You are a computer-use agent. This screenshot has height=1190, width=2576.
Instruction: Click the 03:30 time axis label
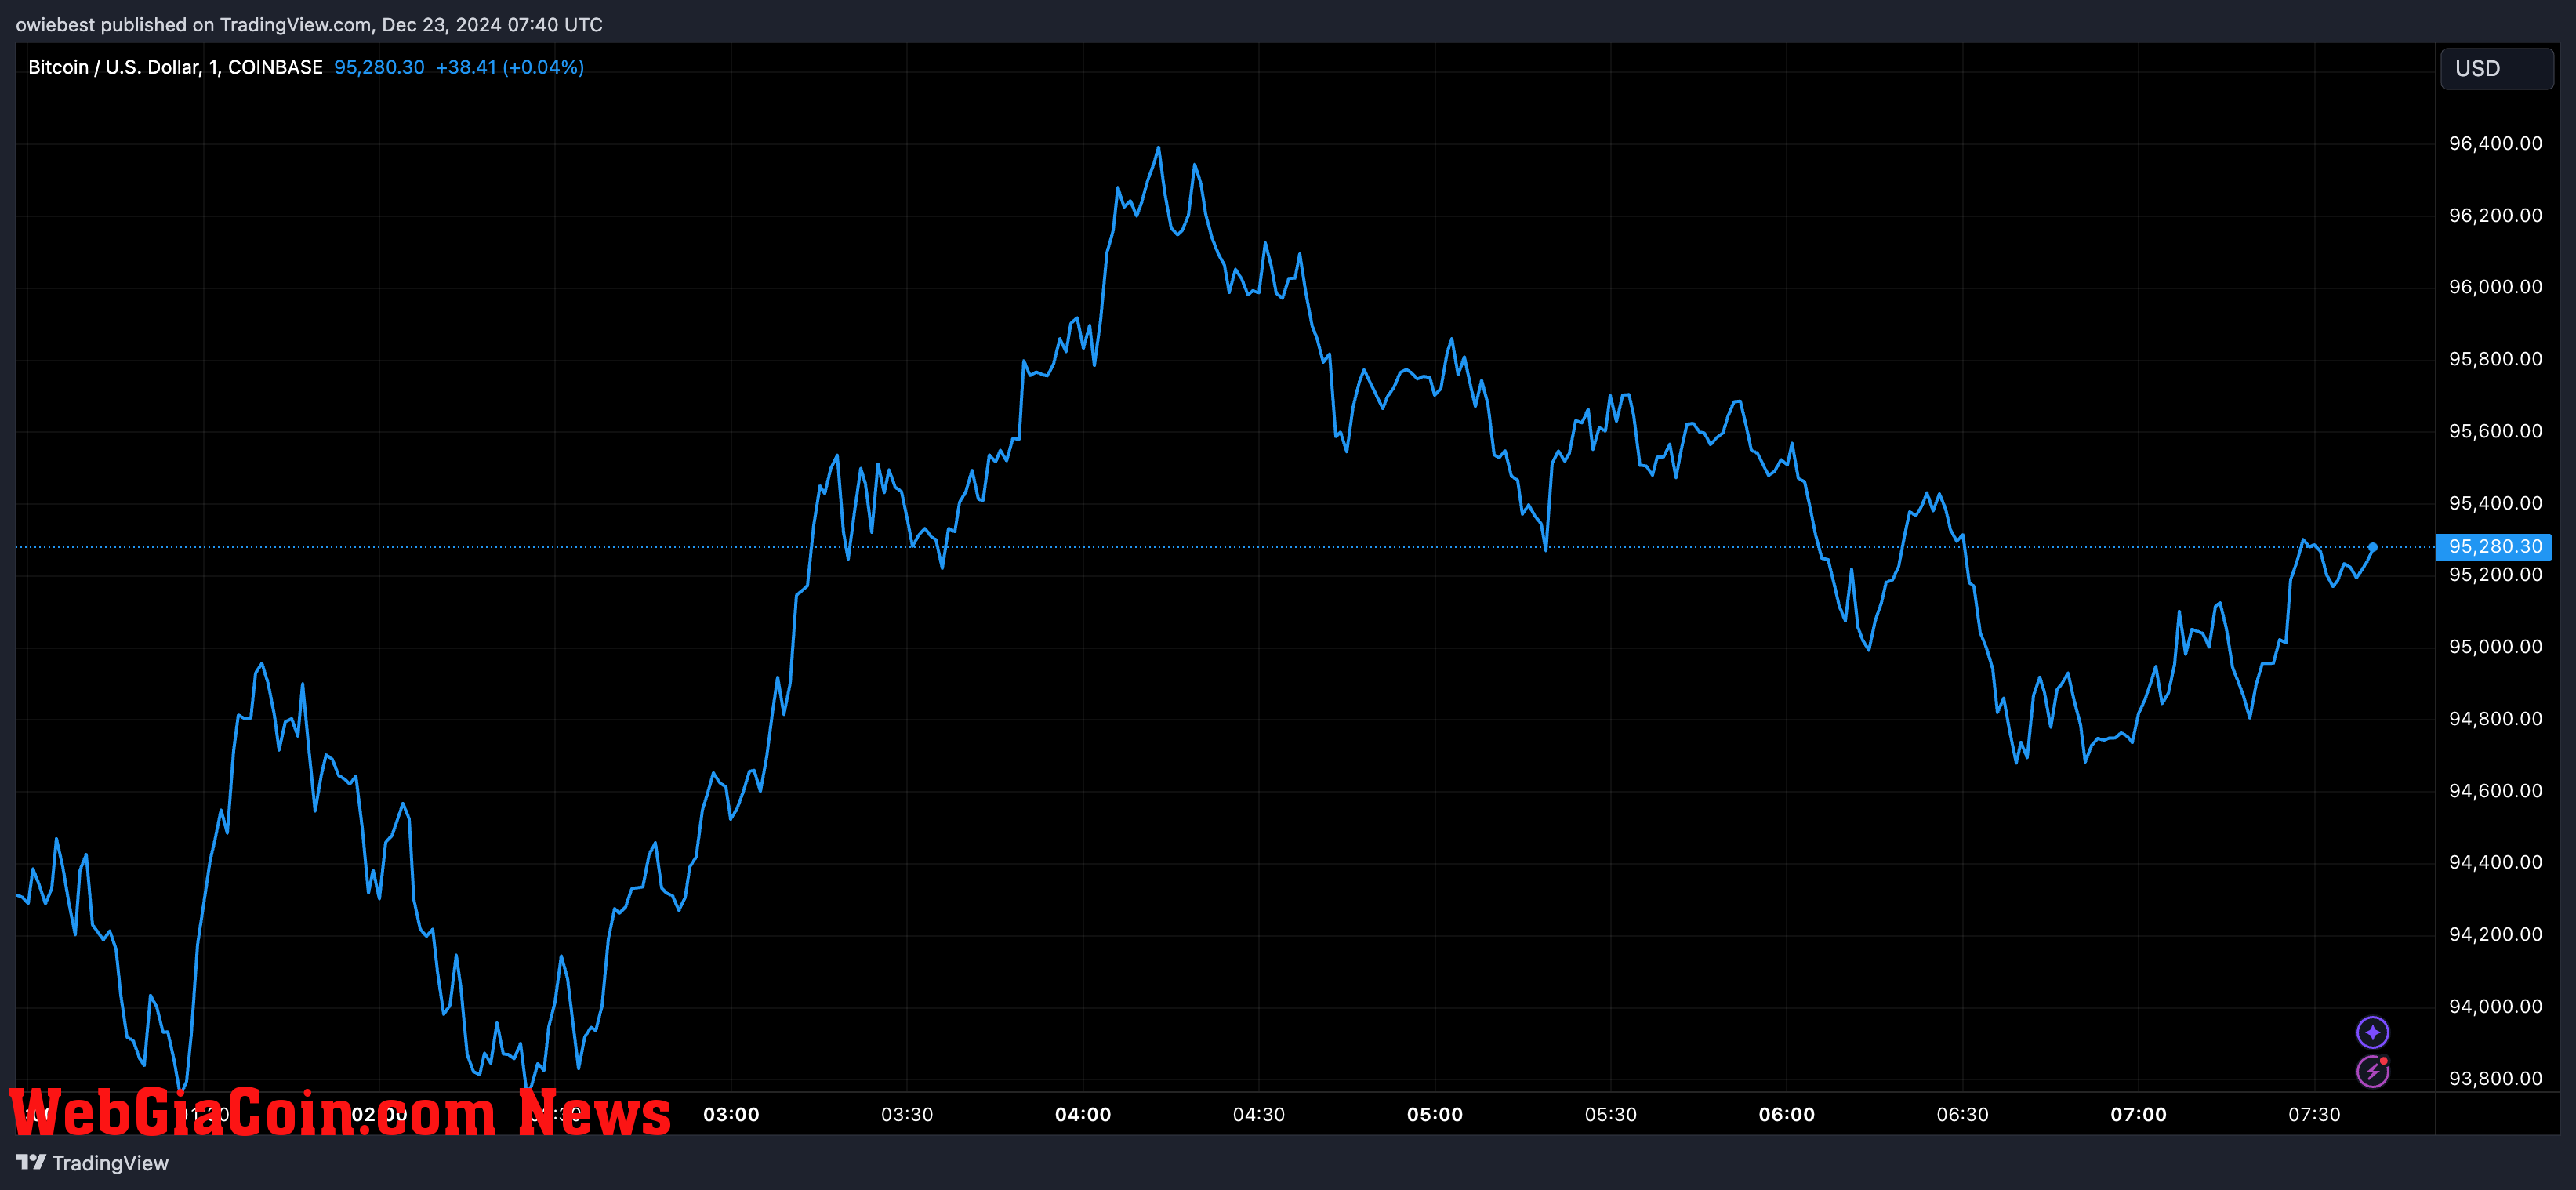click(x=907, y=1114)
